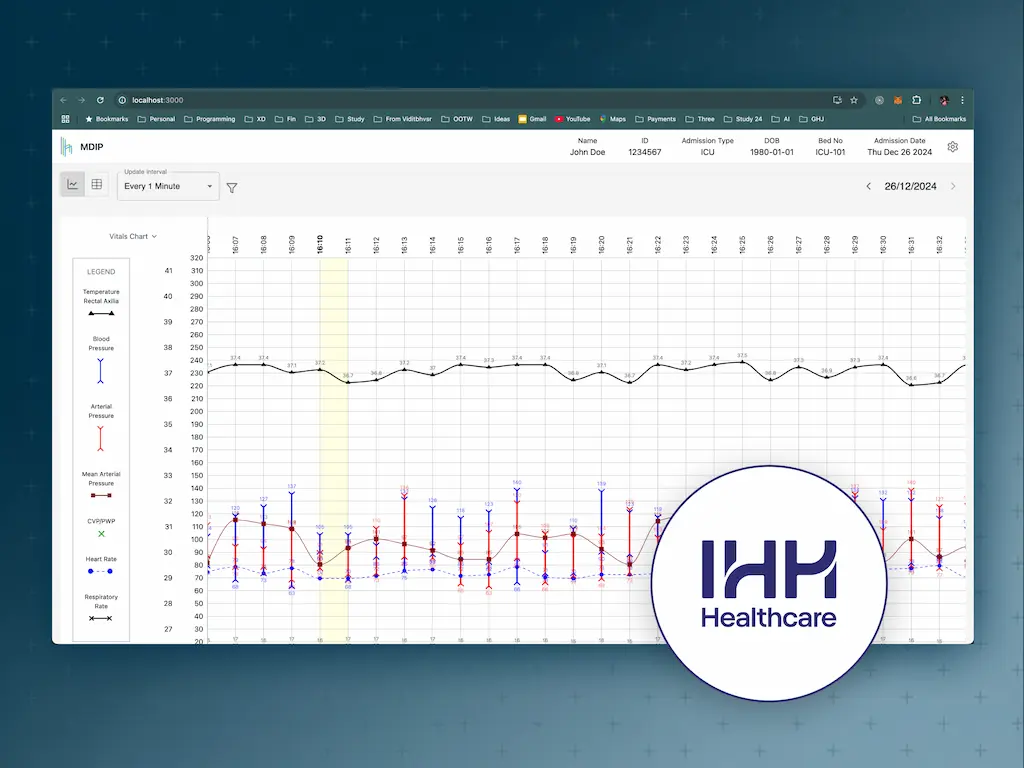Switch to the line chart view
This screenshot has height=768, width=1024.
[72, 185]
